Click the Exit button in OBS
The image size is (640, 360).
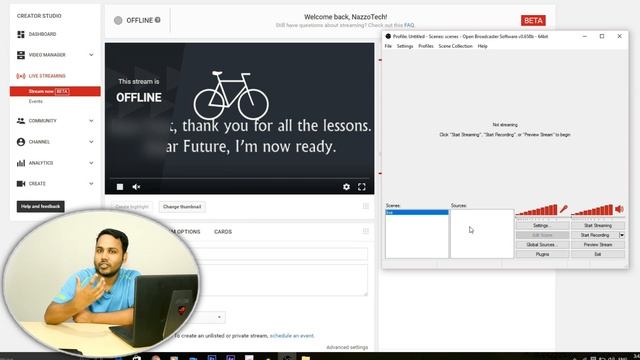[598, 254]
